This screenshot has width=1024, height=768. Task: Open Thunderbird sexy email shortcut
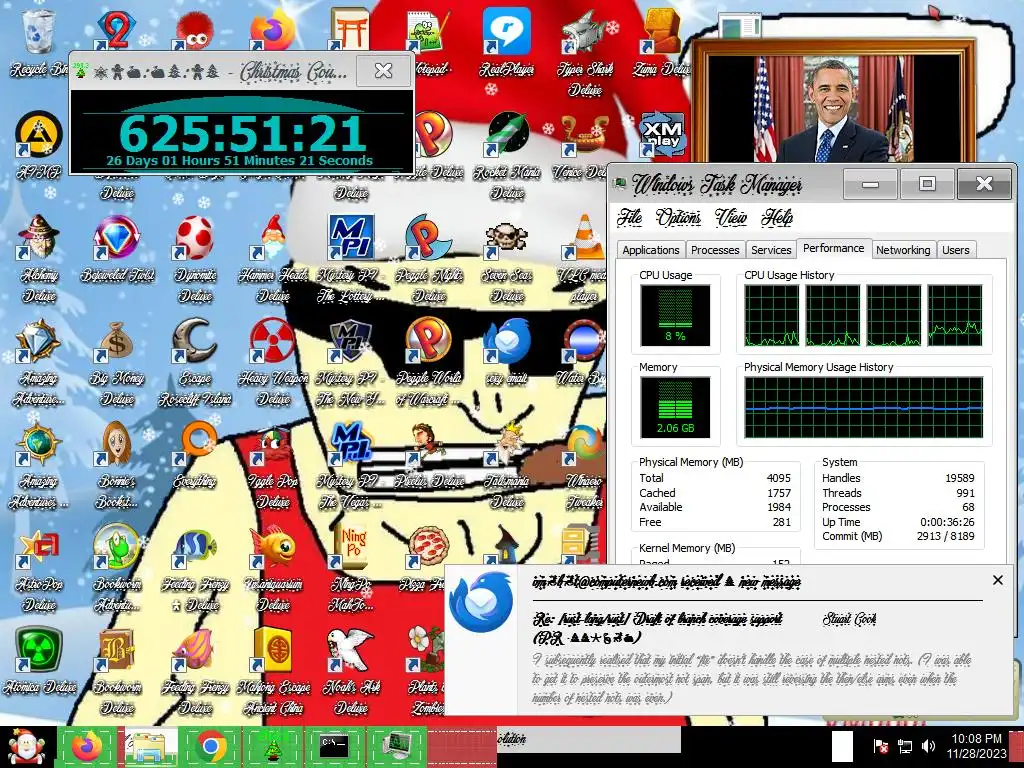(507, 341)
